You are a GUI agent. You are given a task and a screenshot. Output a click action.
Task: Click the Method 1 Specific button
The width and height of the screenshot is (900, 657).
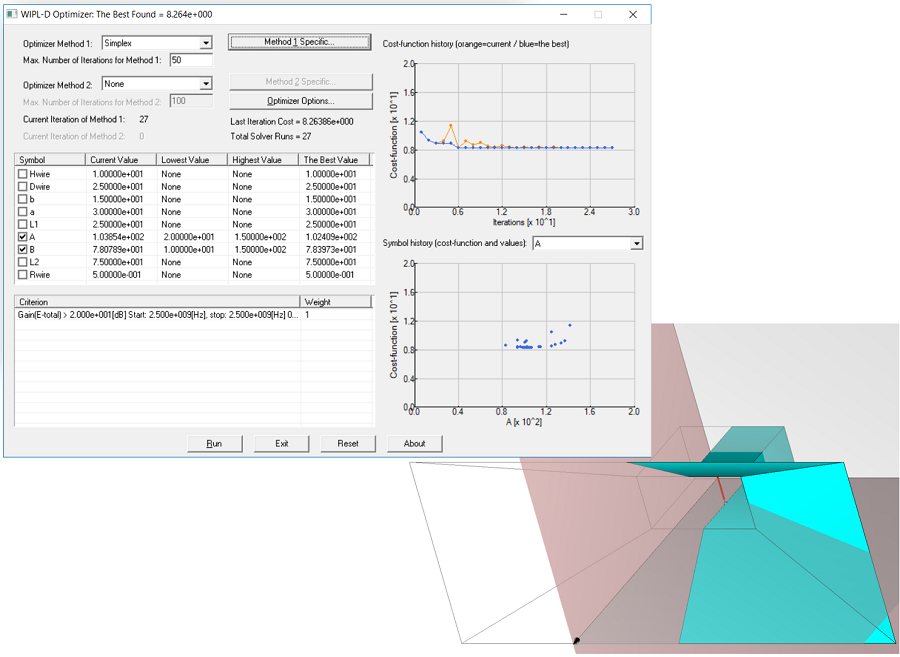300,42
